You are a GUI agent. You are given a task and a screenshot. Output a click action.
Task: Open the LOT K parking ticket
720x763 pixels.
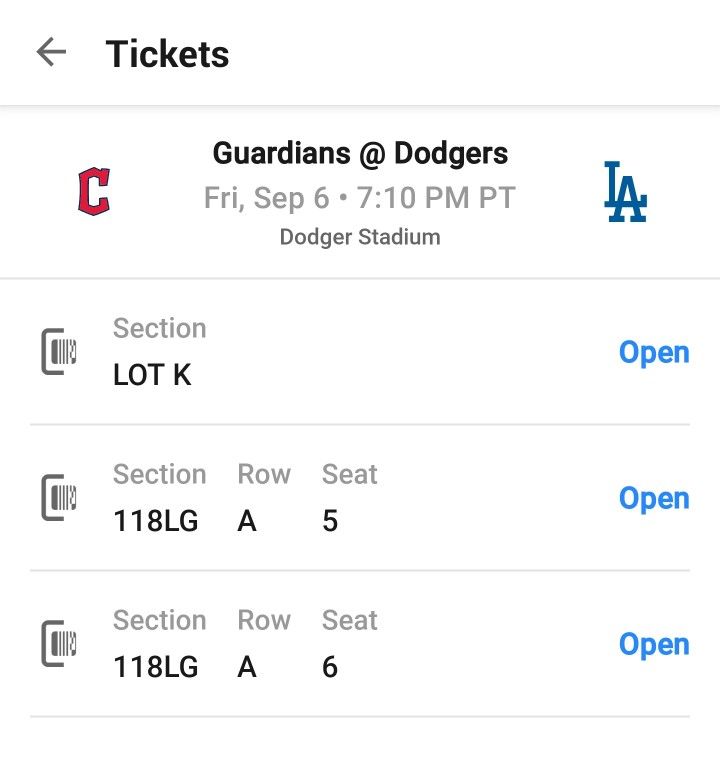[x=653, y=352]
